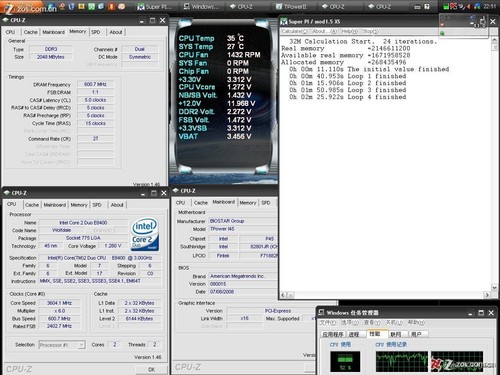Open the 查看 menu in Task Manager
This screenshot has width=500, height=375.
point(372,323)
